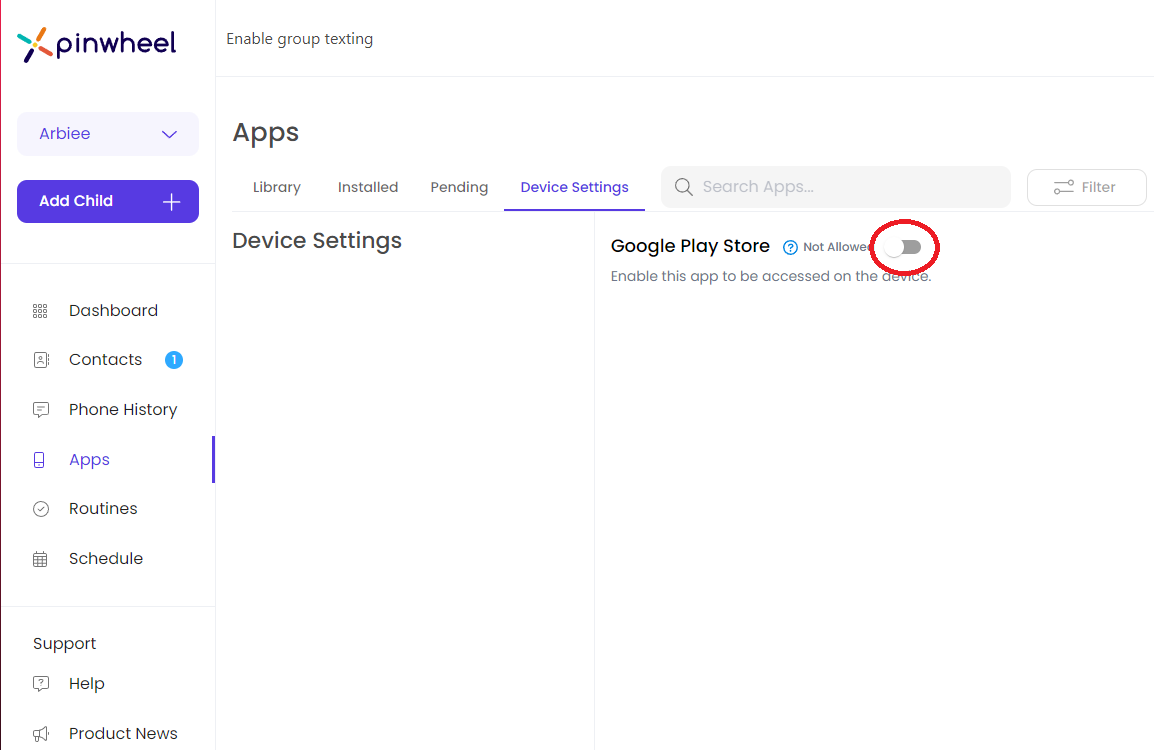Open Routines via the checkmark icon
1154x750 pixels.
(x=40, y=508)
